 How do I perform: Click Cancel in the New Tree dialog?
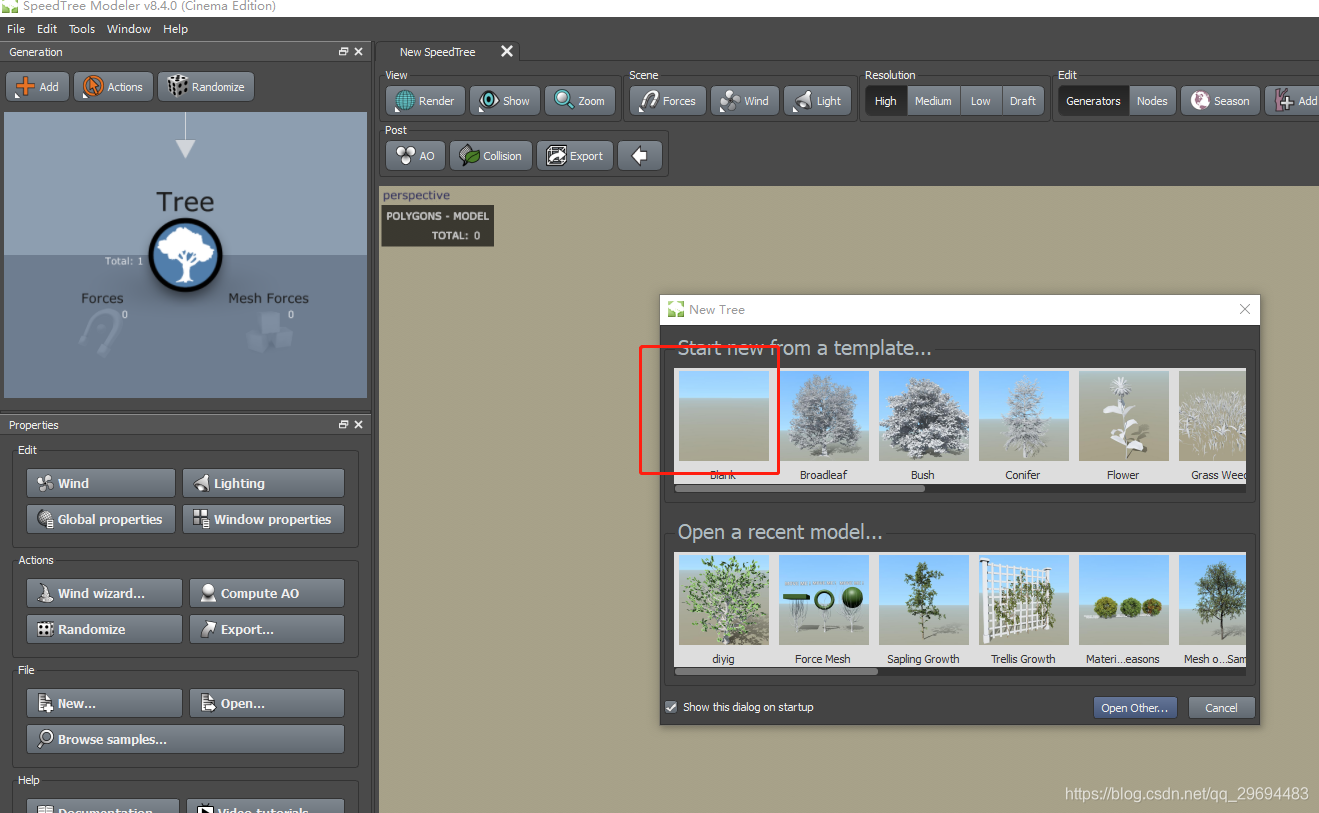click(1221, 707)
